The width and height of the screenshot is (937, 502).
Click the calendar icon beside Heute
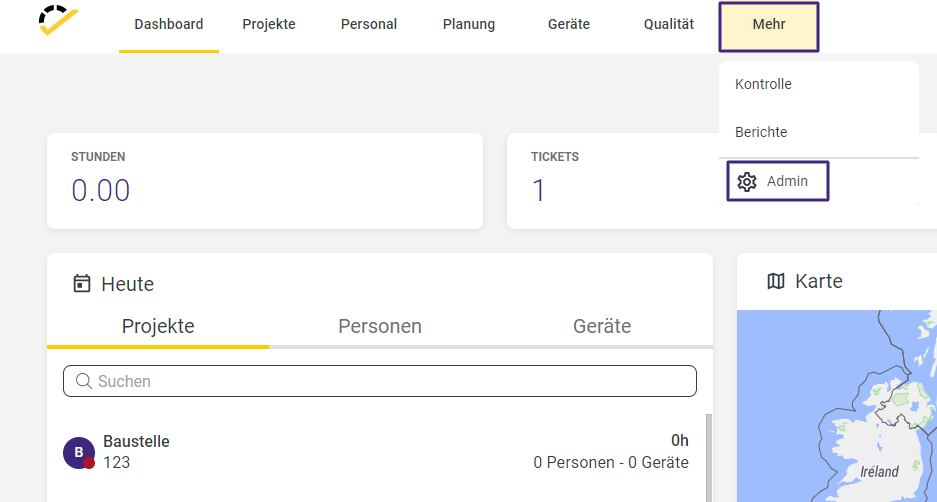click(x=82, y=283)
